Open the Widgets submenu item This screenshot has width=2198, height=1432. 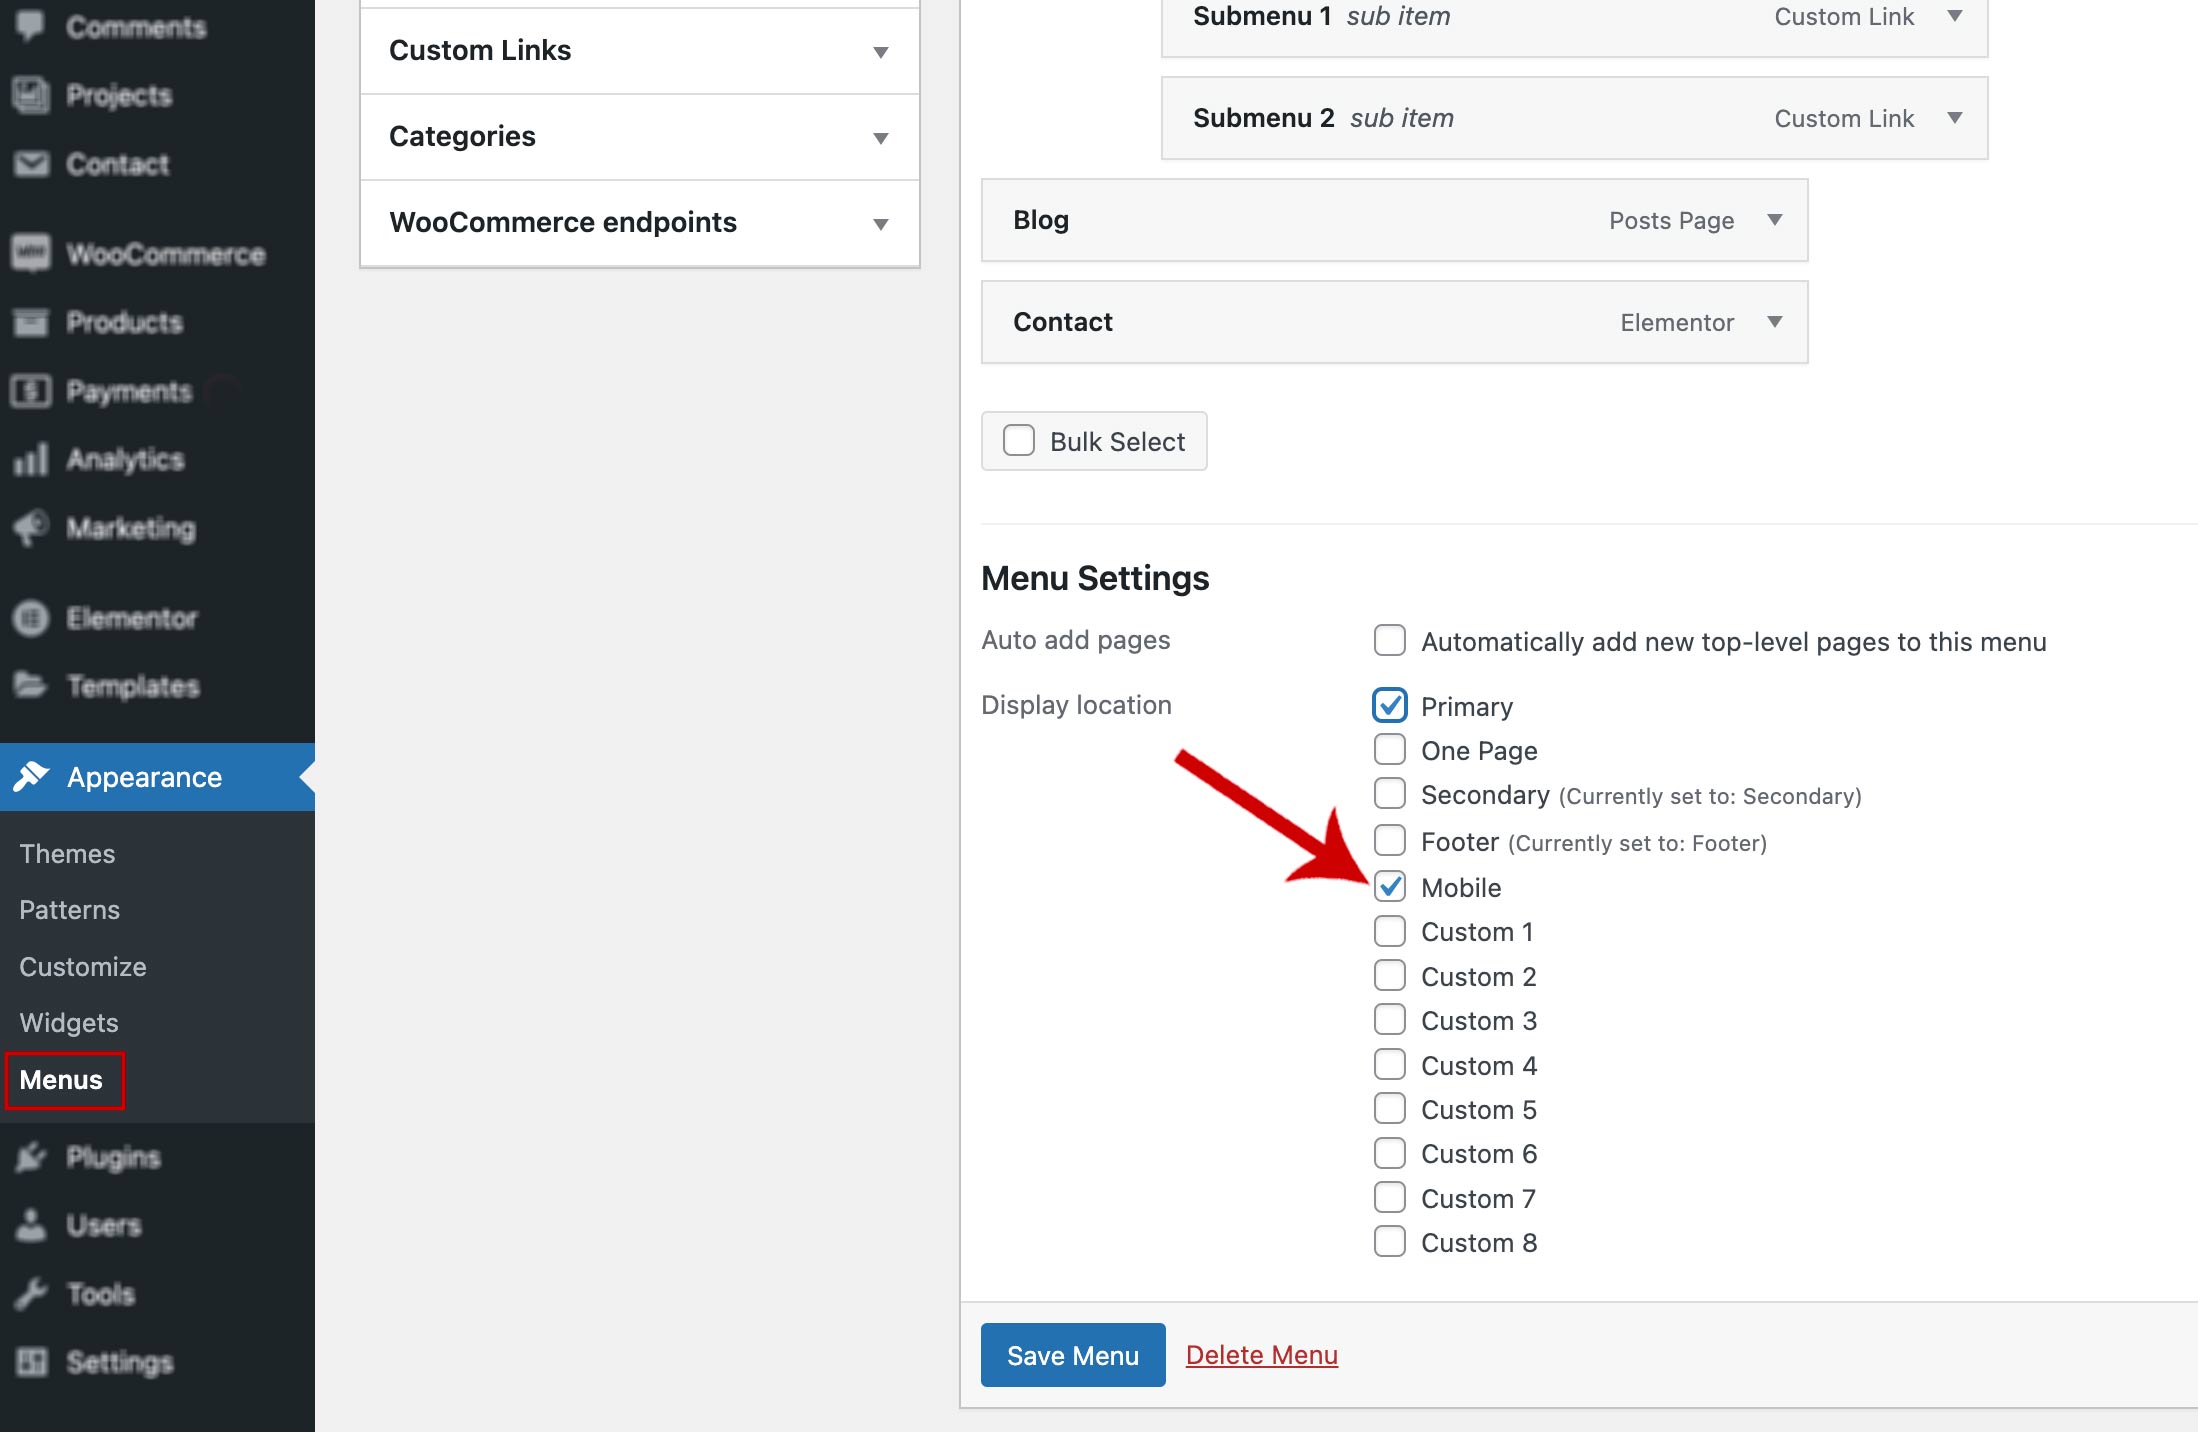click(69, 1022)
